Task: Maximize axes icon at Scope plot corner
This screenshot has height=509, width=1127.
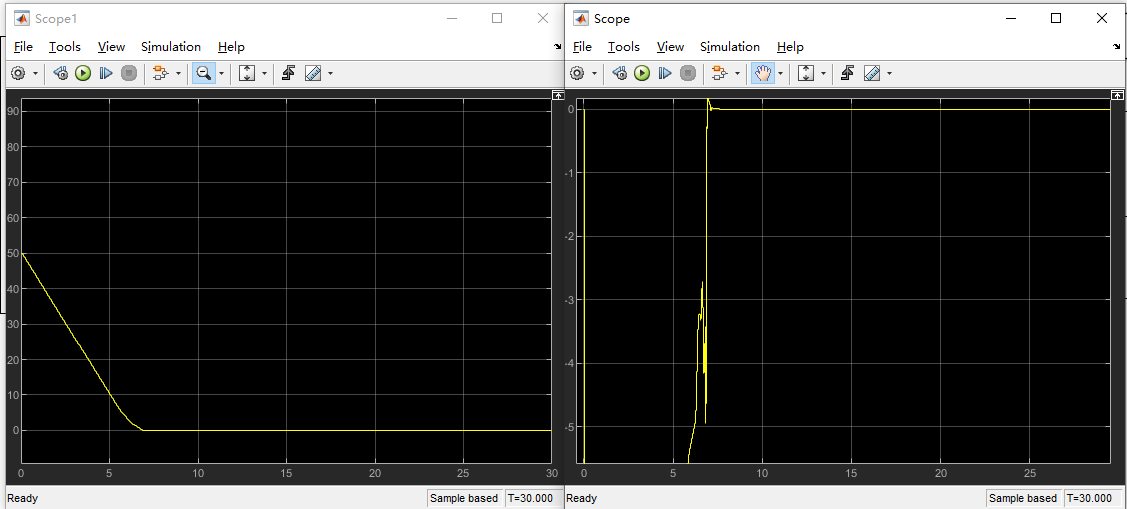Action: pyautogui.click(x=1117, y=95)
